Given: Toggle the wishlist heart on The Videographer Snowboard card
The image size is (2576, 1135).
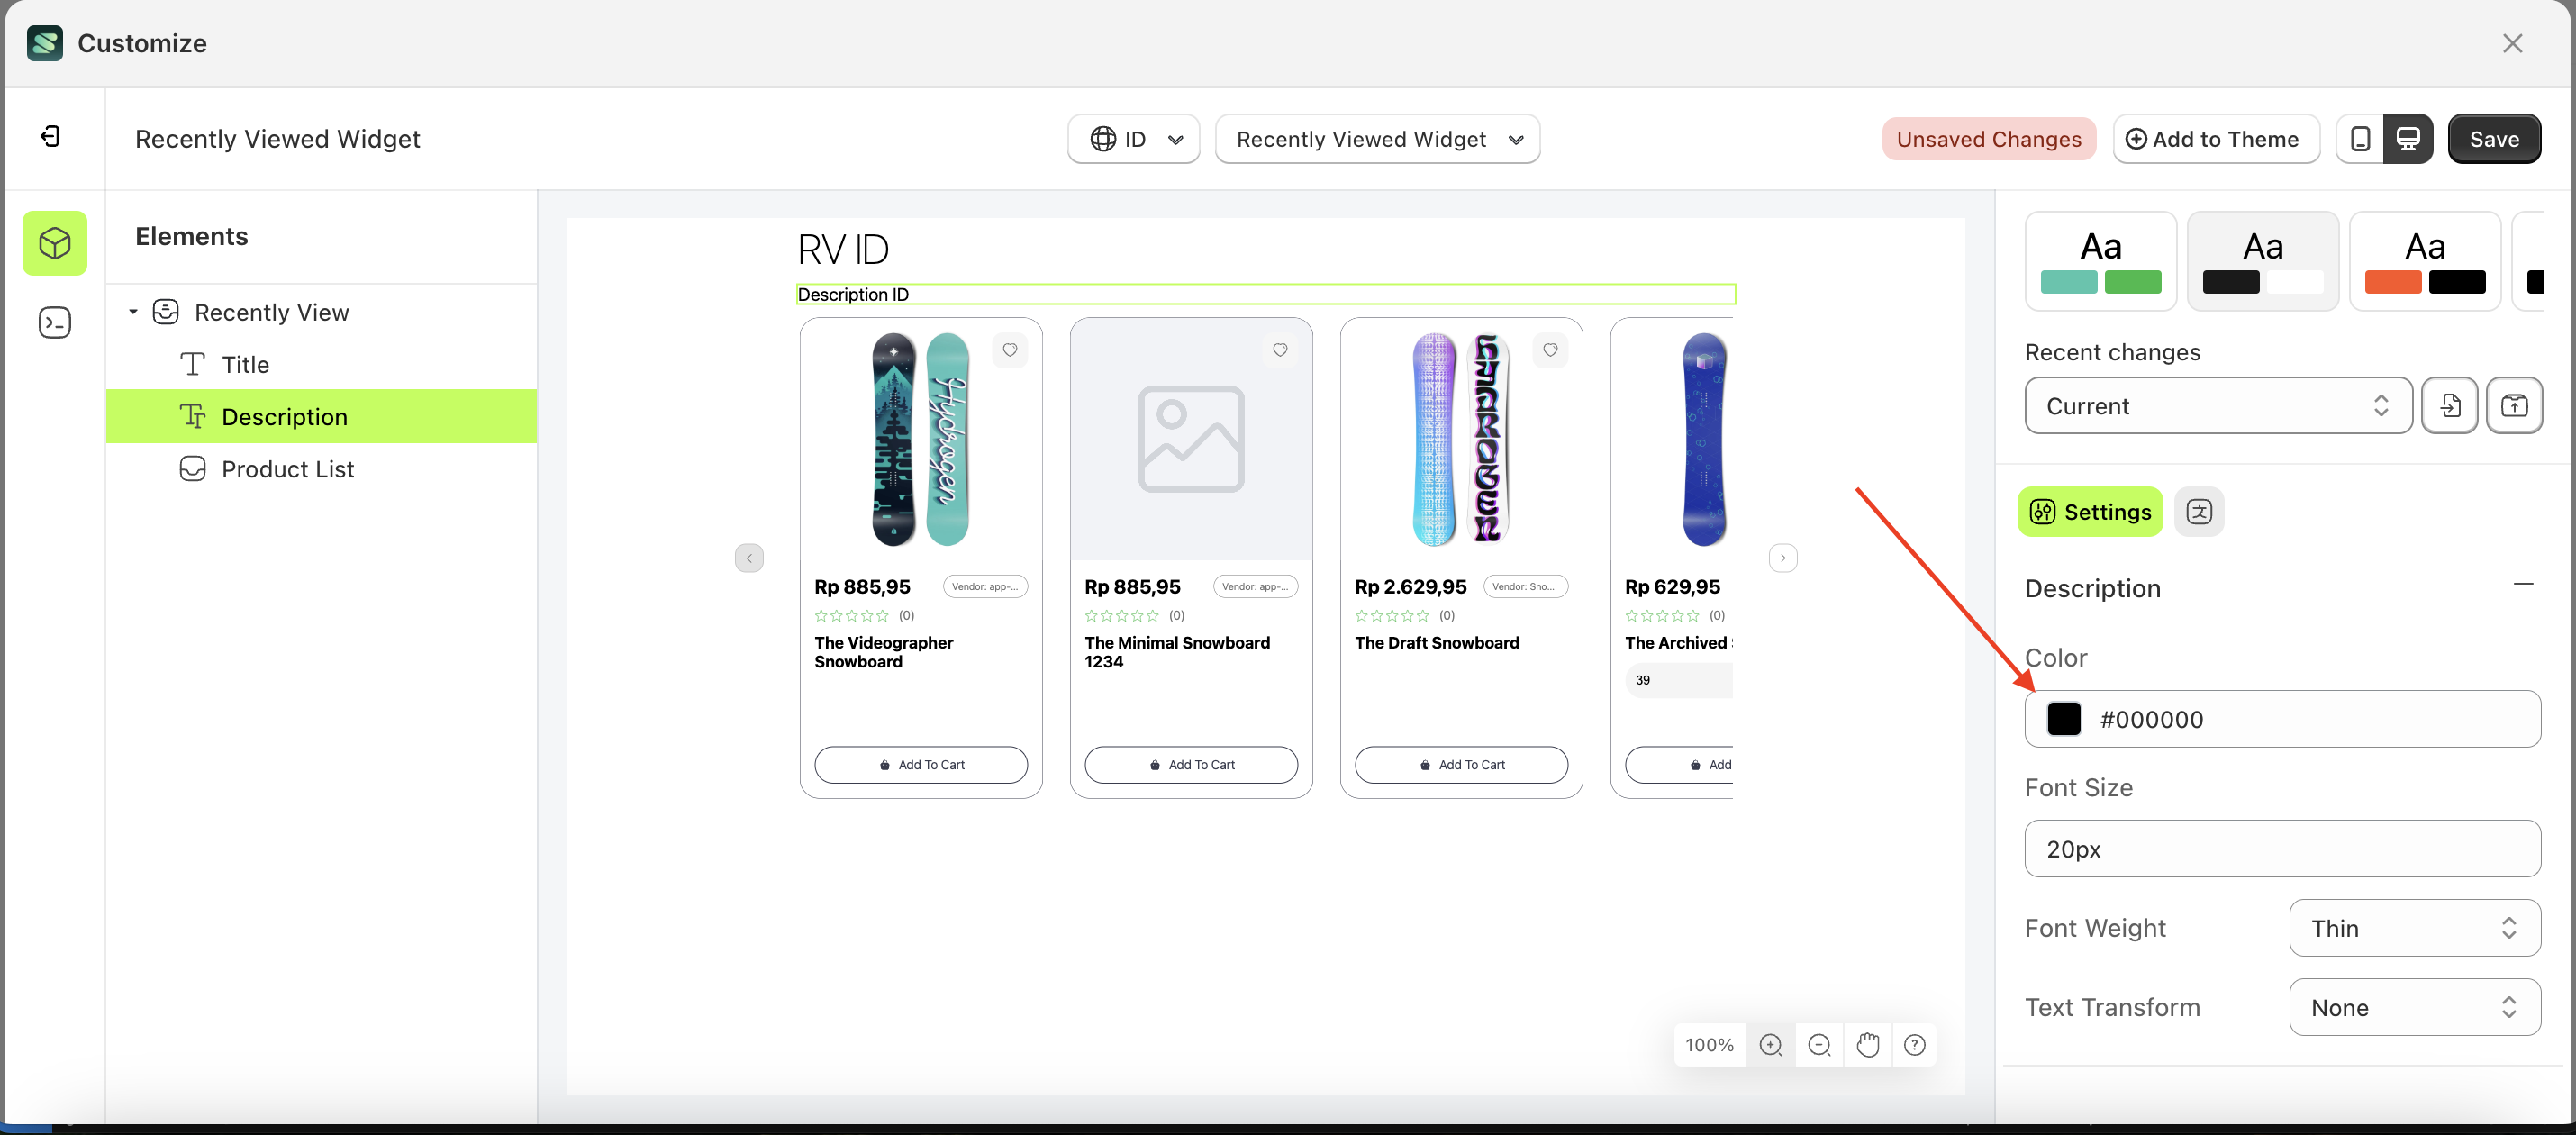Looking at the screenshot, I should coord(1010,350).
